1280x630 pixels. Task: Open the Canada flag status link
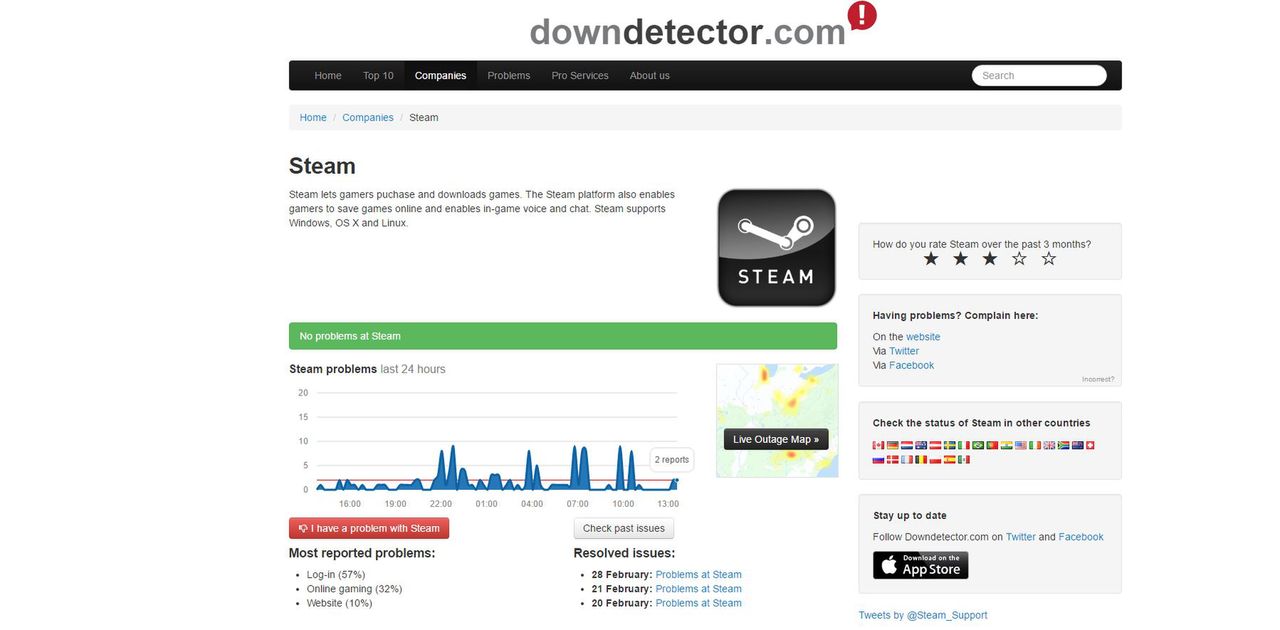878,445
